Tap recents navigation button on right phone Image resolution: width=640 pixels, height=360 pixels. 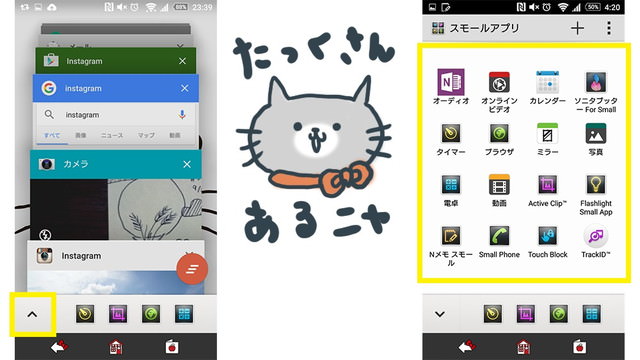click(x=580, y=347)
